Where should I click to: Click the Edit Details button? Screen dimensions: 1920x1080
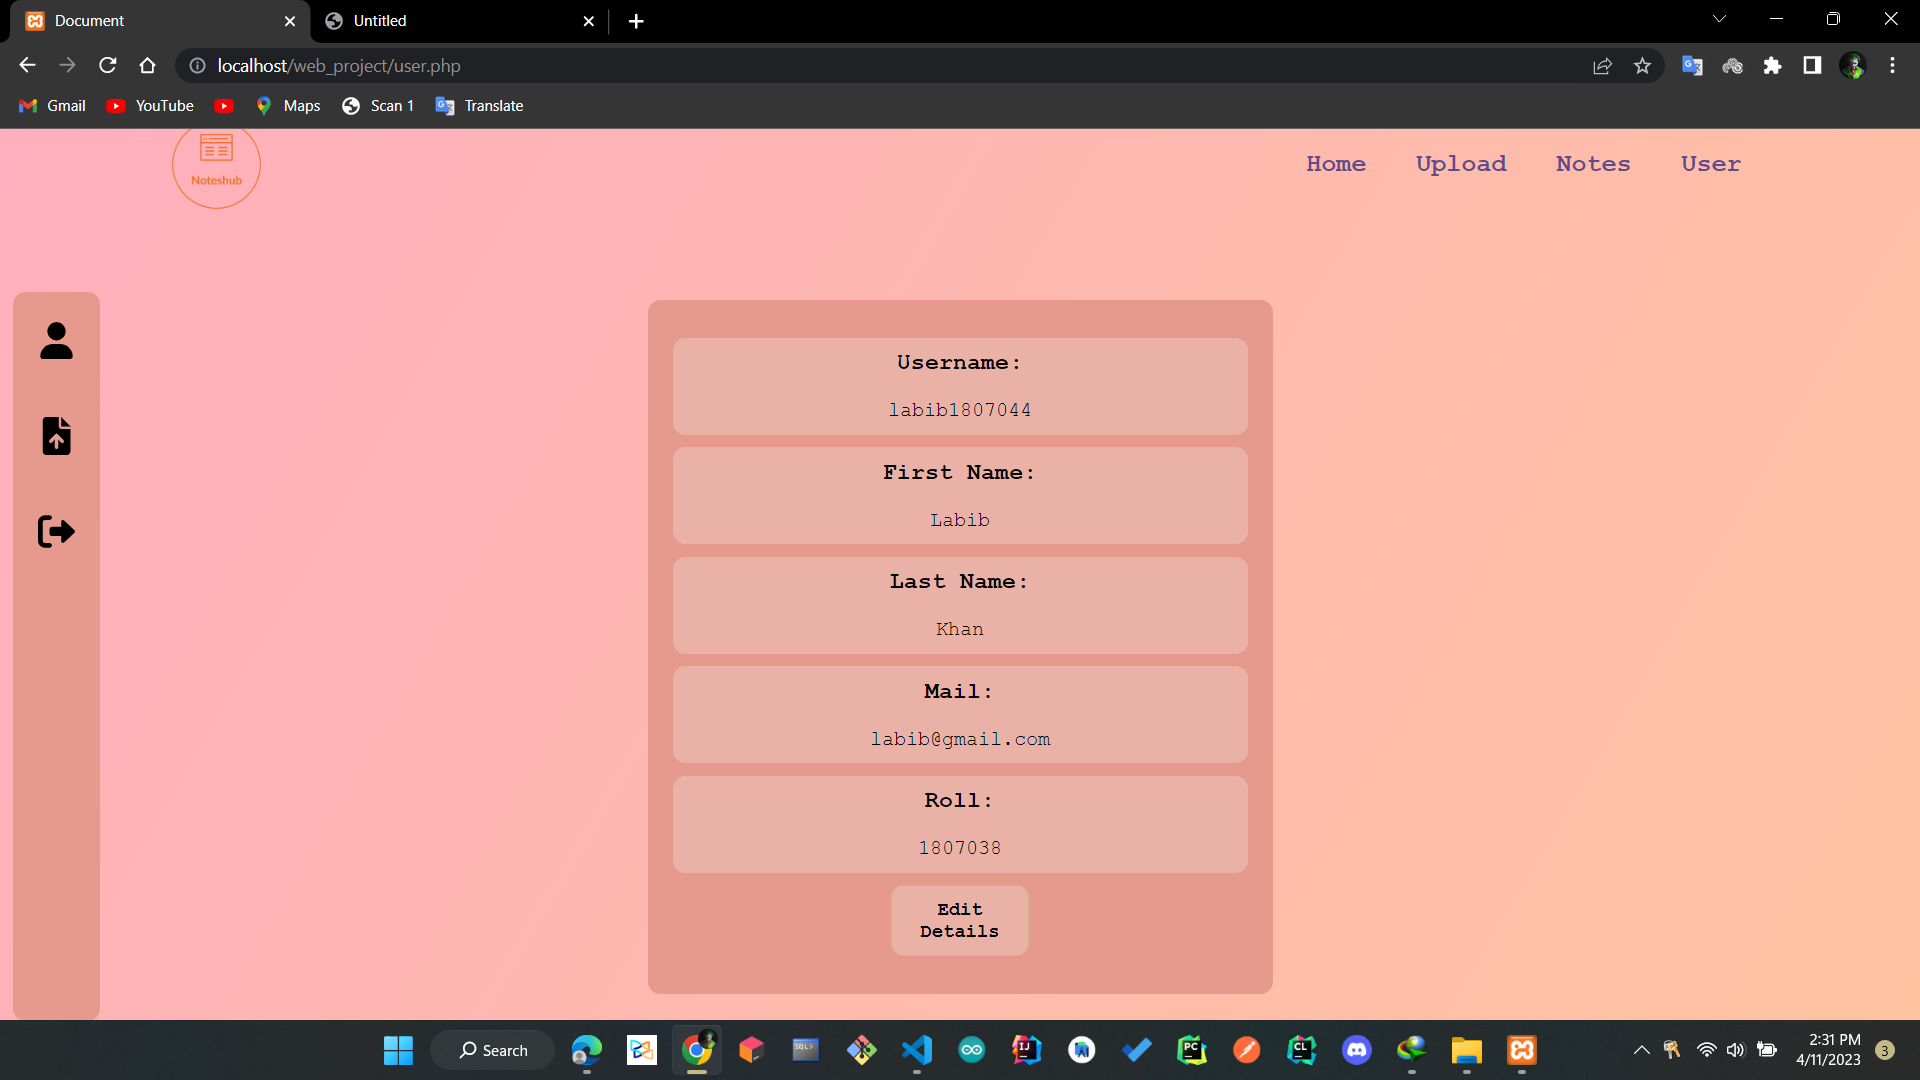[960, 920]
